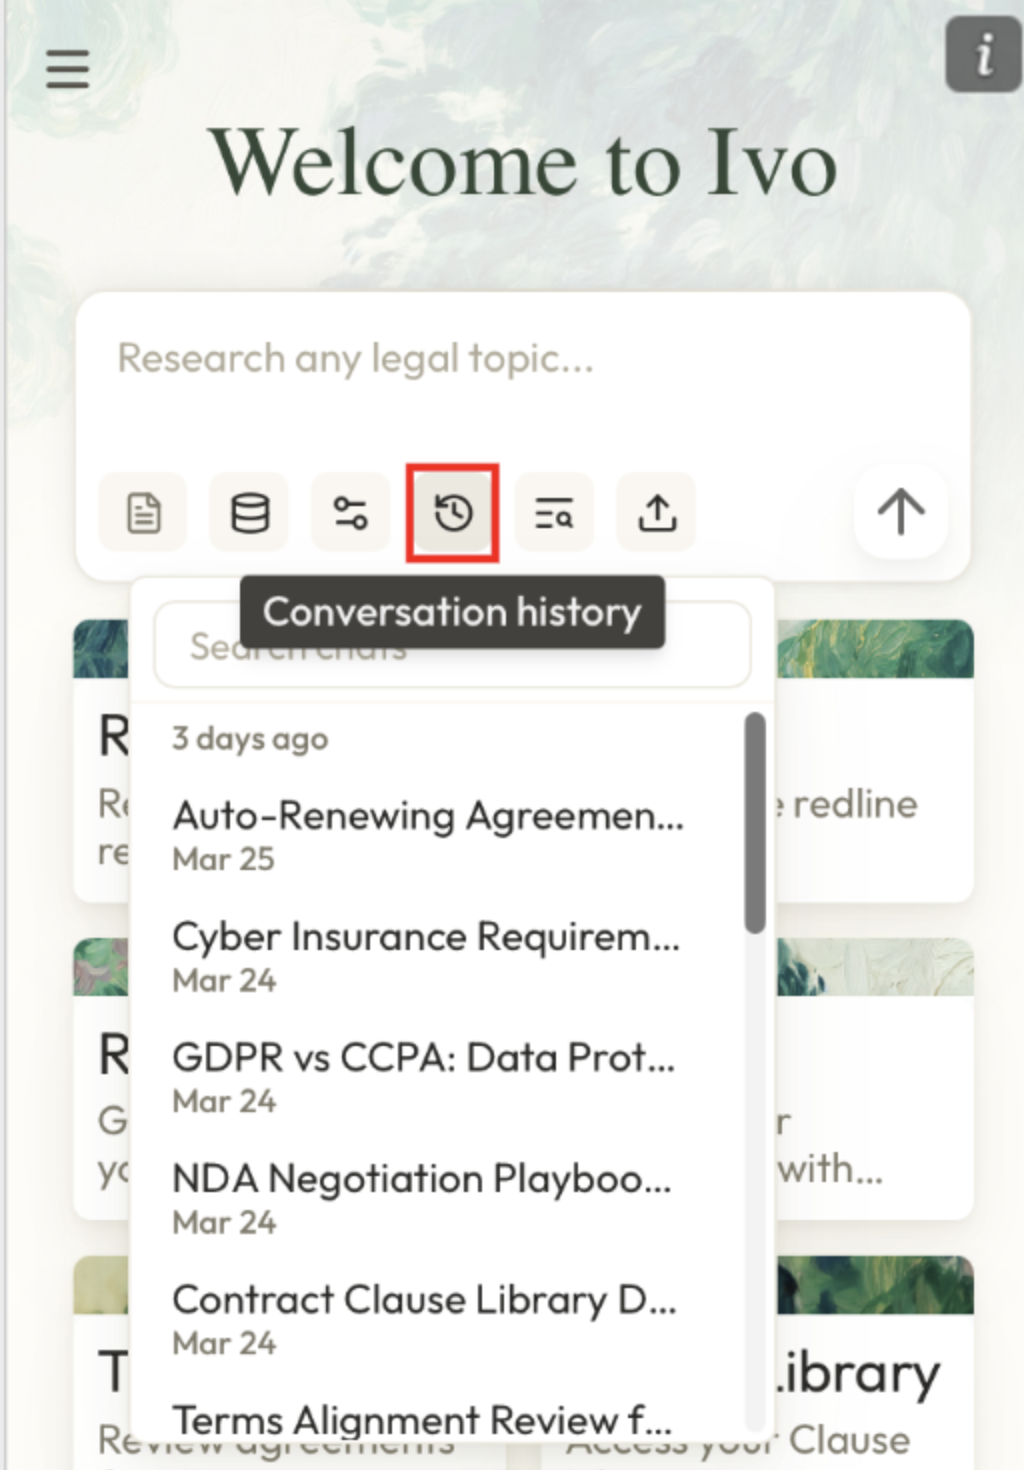
Task: Open the Auto-Renewing Agreement conversation
Action: (x=428, y=833)
